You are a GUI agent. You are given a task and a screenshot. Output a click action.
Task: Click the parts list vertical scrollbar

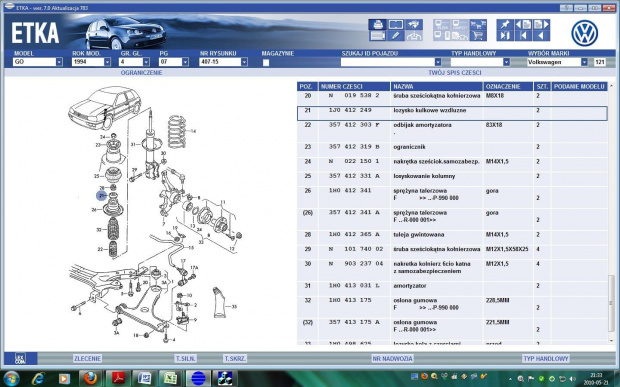point(611,213)
